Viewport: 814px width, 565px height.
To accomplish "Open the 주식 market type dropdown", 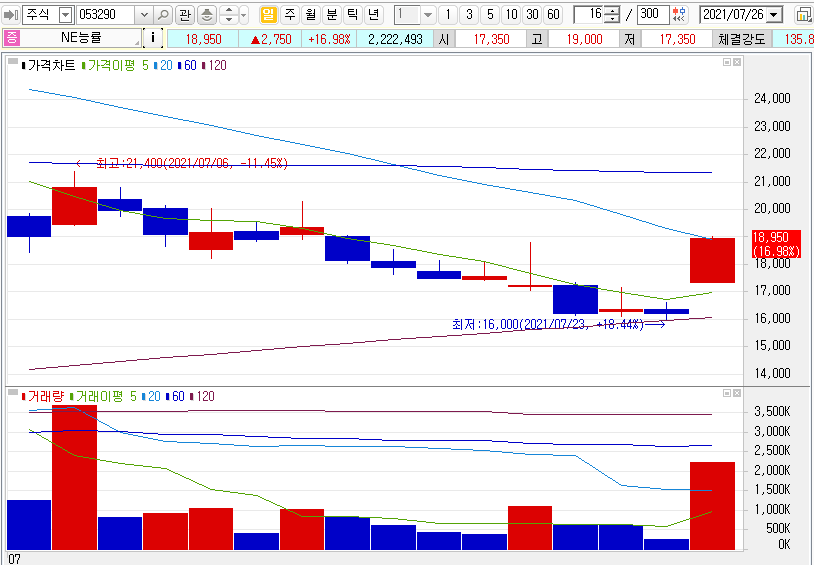I will click(65, 15).
